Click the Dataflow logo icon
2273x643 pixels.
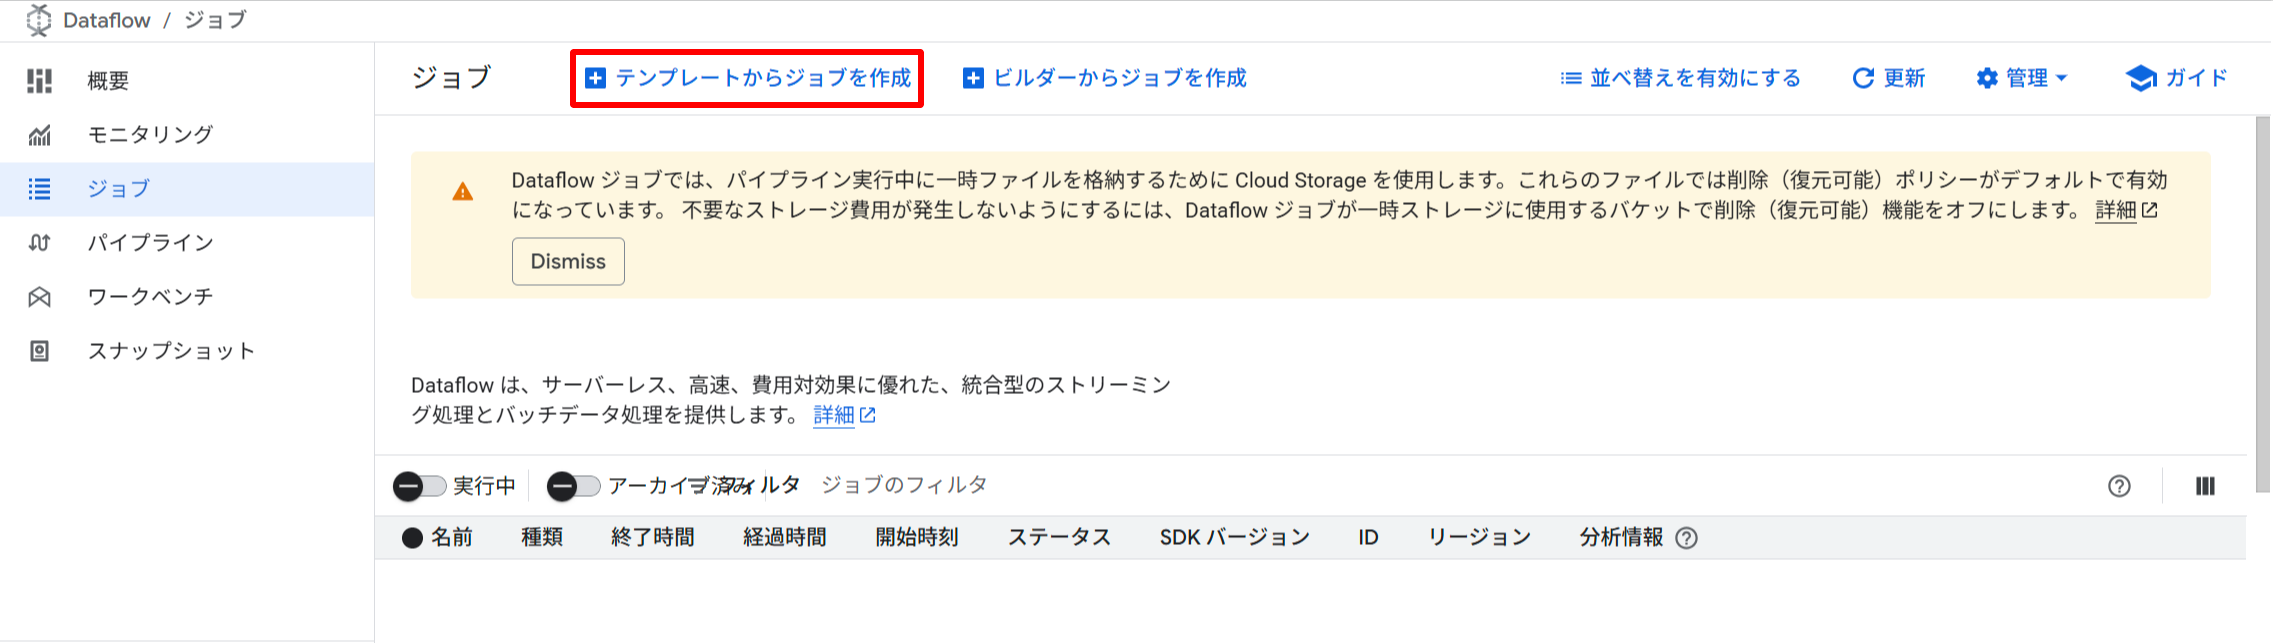pos(39,20)
